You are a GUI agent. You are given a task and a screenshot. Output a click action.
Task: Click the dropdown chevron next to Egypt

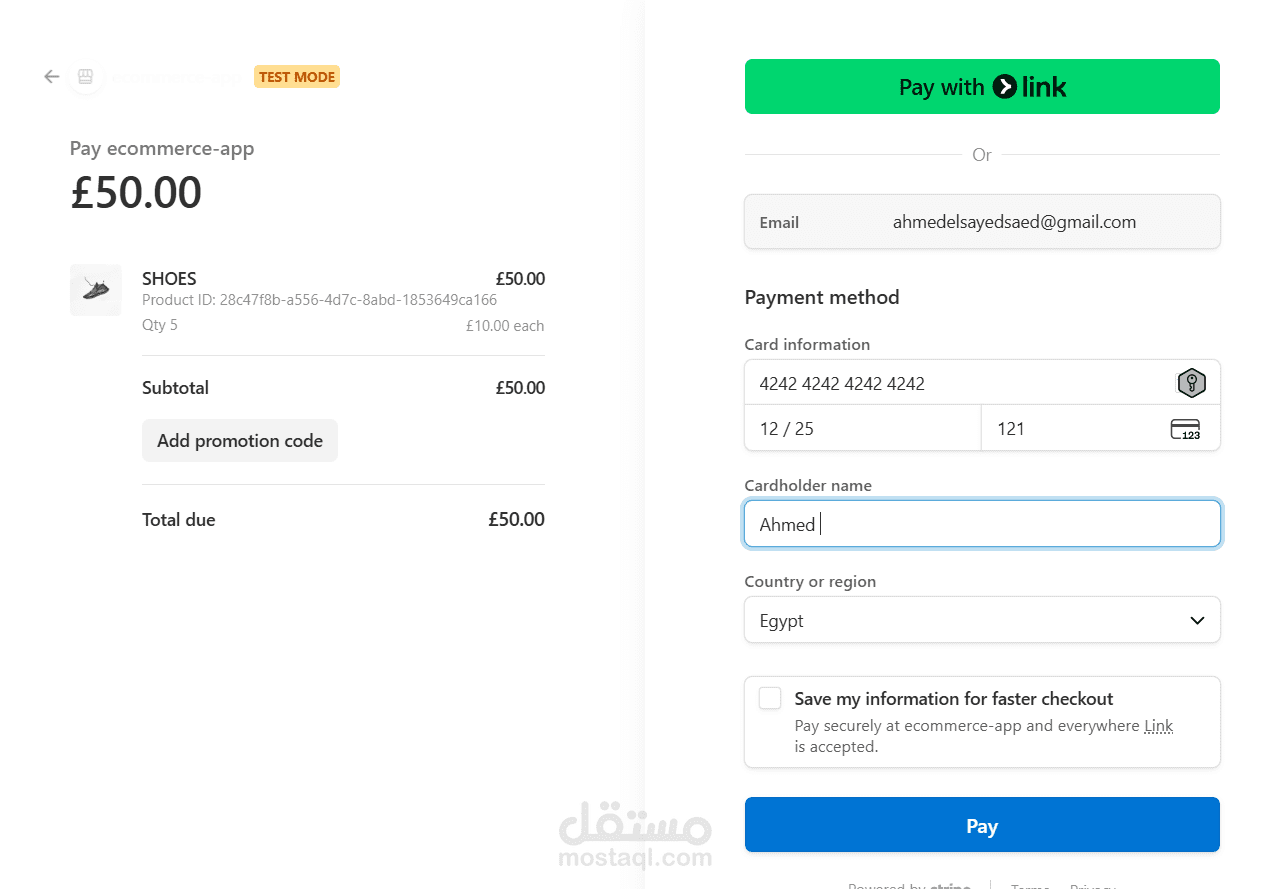tap(1197, 621)
